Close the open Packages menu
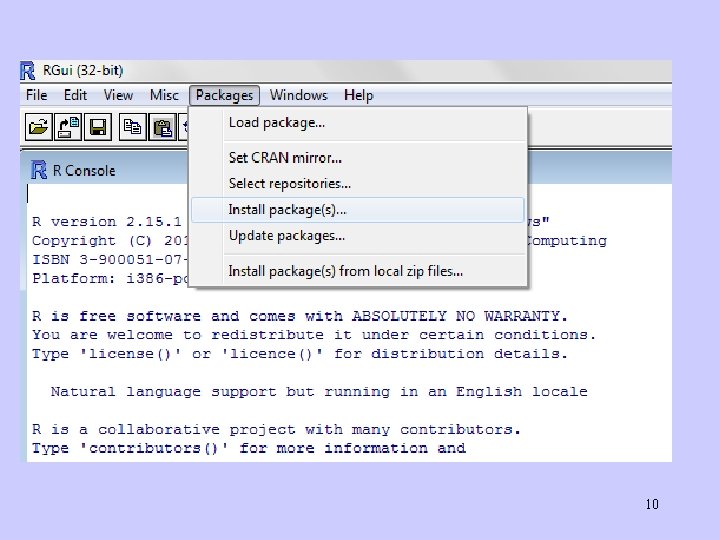Viewport: 720px width, 540px height. (224, 95)
